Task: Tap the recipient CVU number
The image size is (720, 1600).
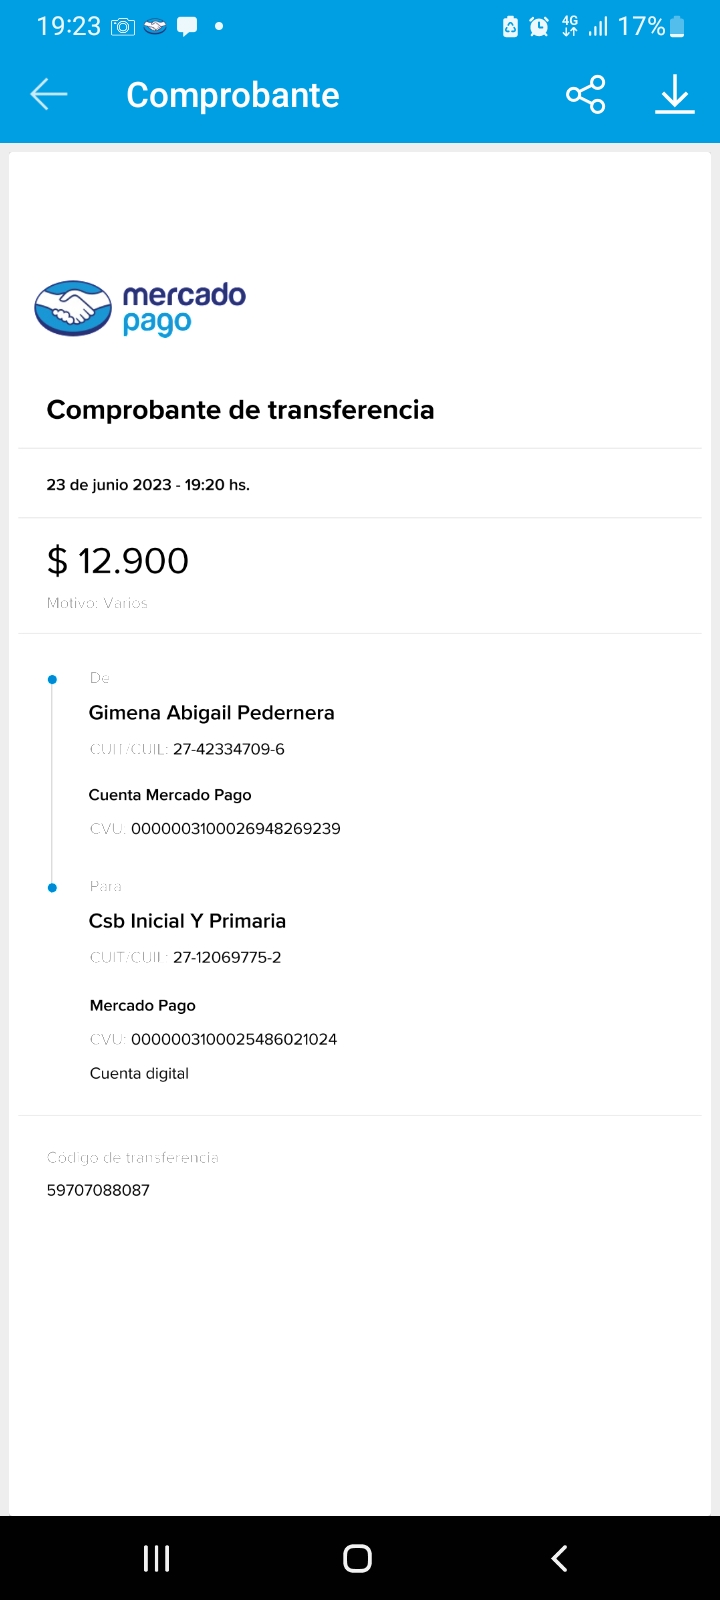Action: 233,1039
